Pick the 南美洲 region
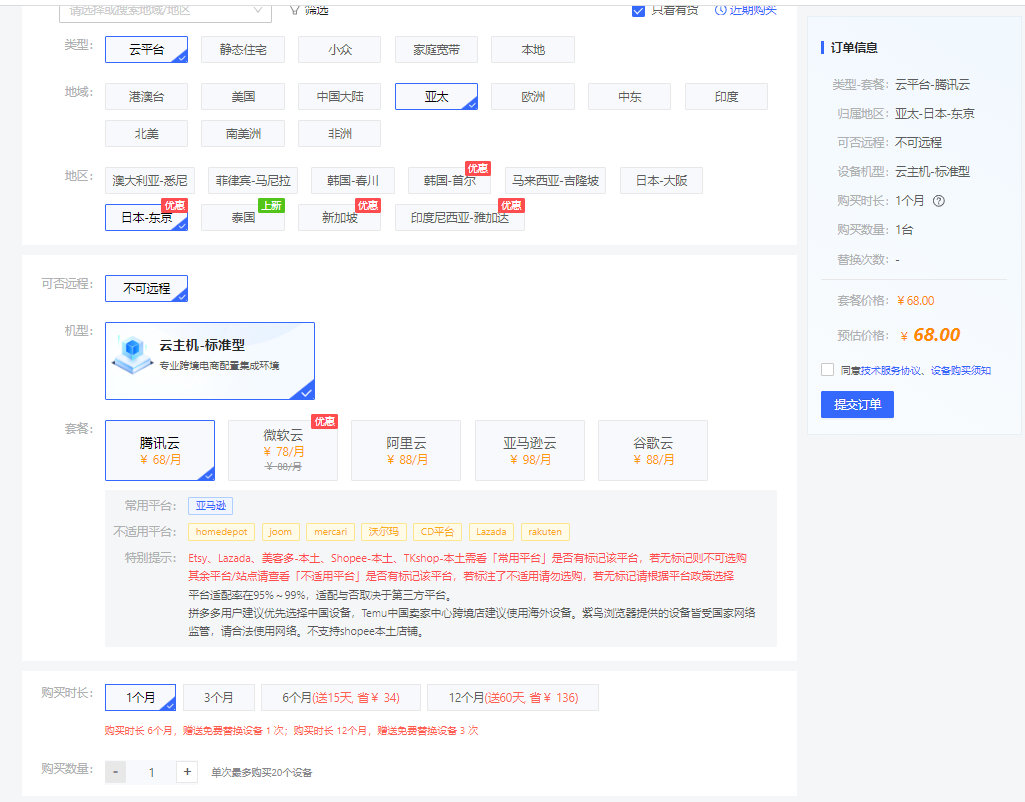Viewport: 1025px width, 802px height. point(243,134)
